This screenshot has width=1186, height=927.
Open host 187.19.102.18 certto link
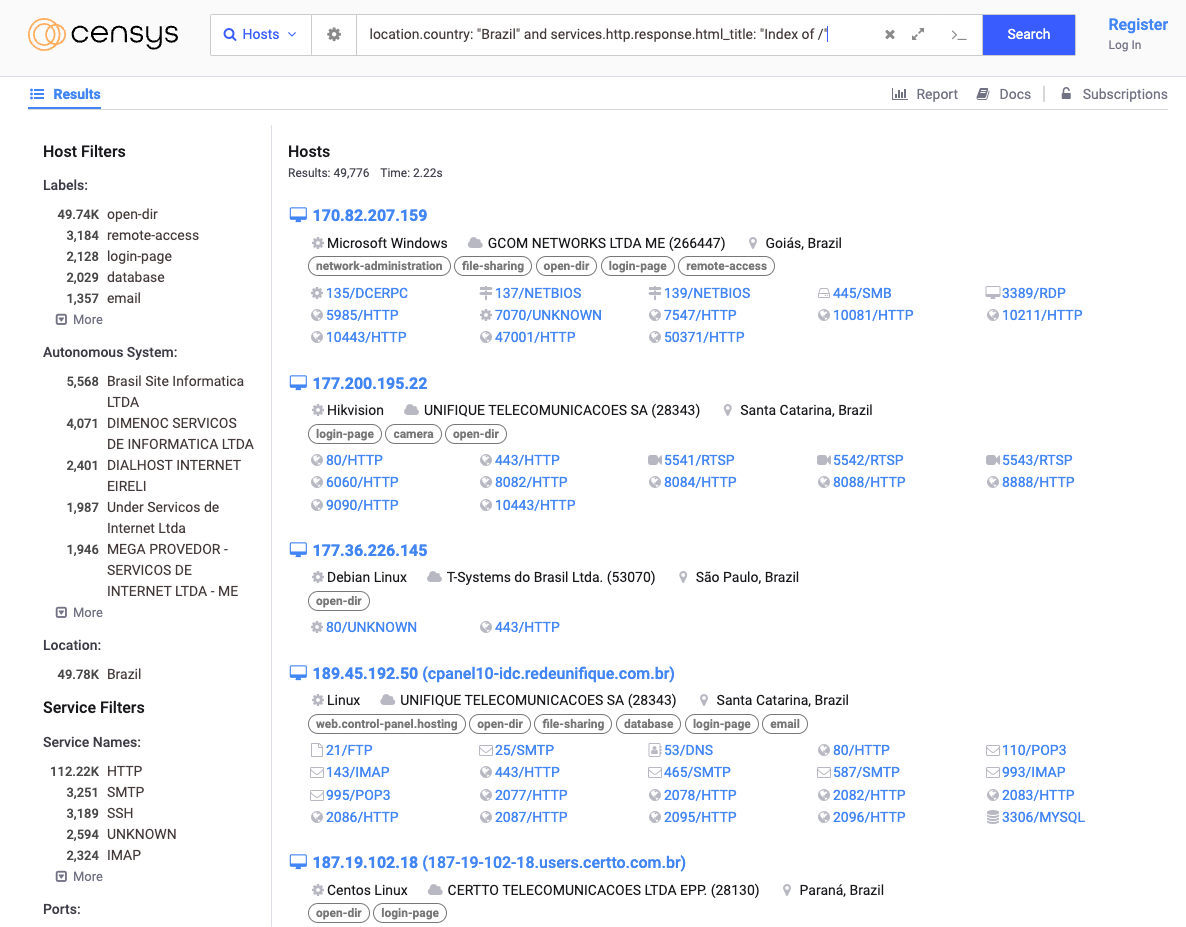point(499,862)
